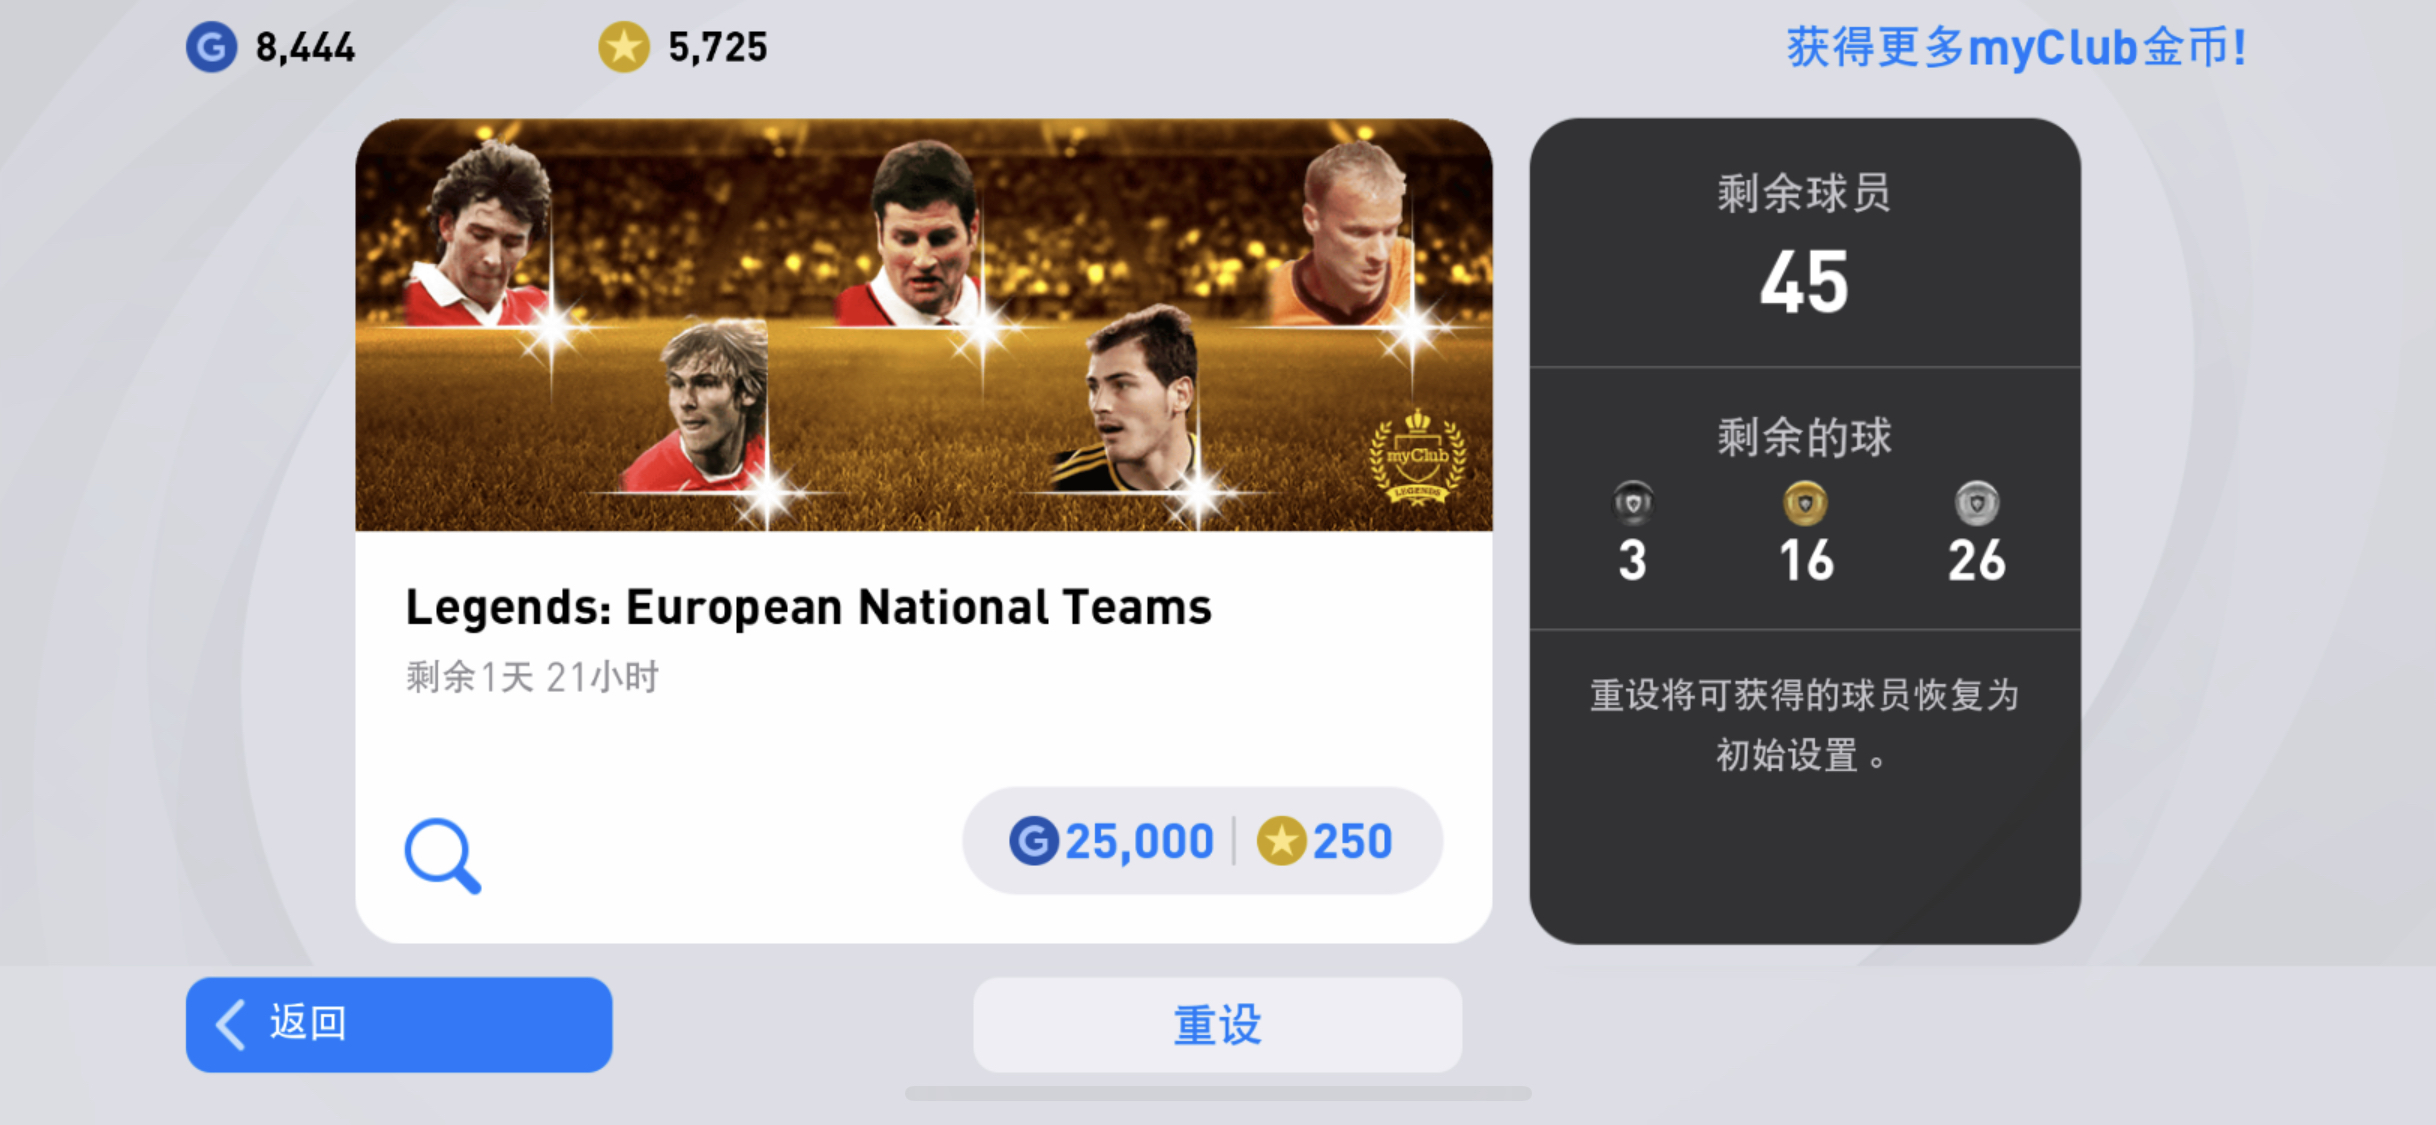The height and width of the screenshot is (1125, 2436).
Task: Tap the Legends European National Teams banner
Action: click(x=924, y=325)
